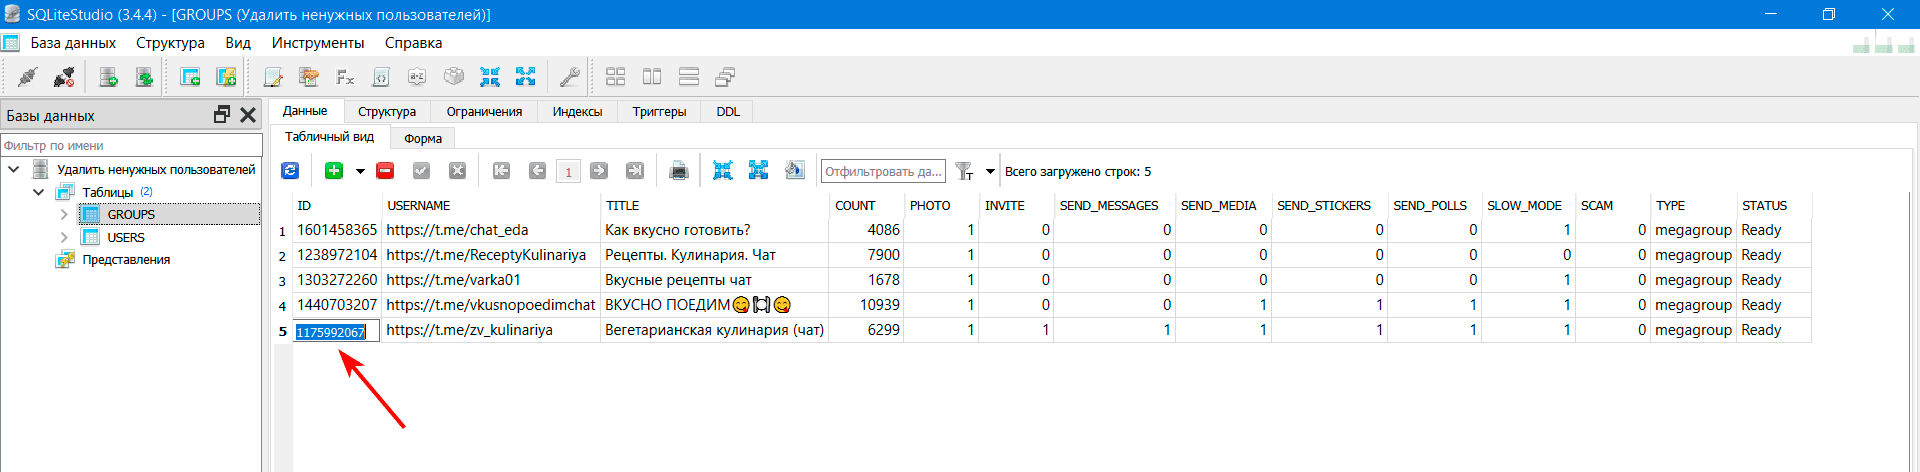Open the Вид menu
The image size is (1920, 472).
[x=238, y=43]
